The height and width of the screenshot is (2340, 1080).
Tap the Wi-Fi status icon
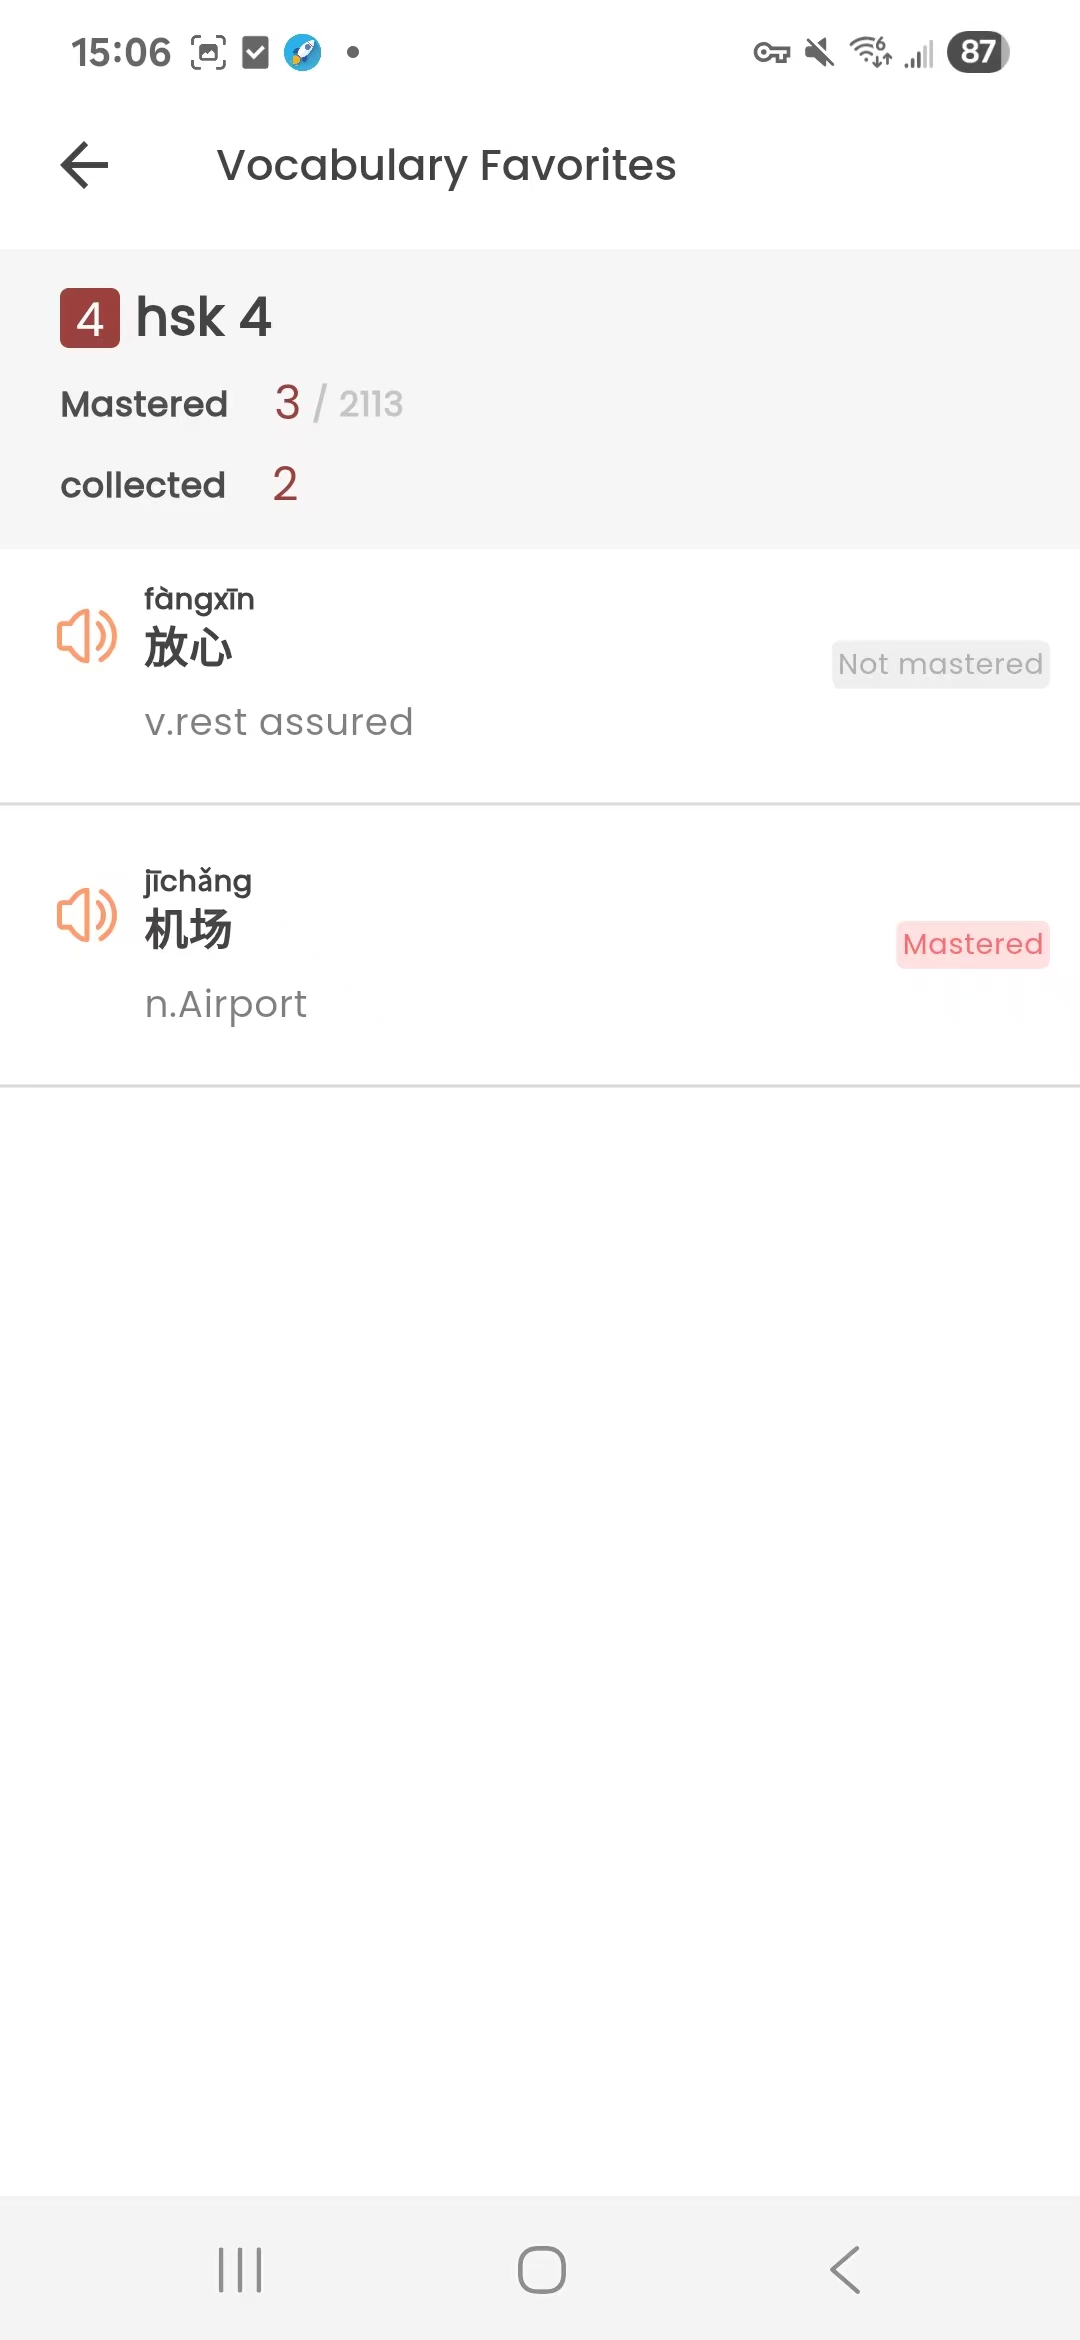coord(870,52)
